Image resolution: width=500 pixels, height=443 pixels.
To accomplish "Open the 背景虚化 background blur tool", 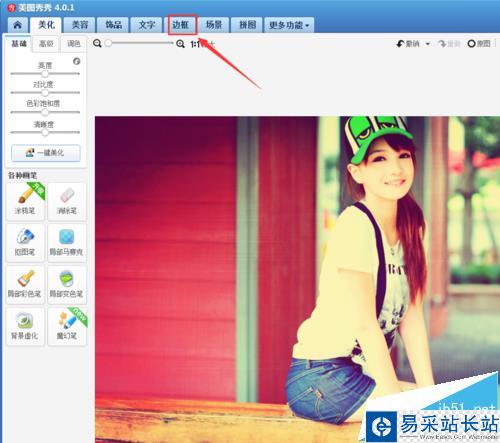I will [x=25, y=327].
